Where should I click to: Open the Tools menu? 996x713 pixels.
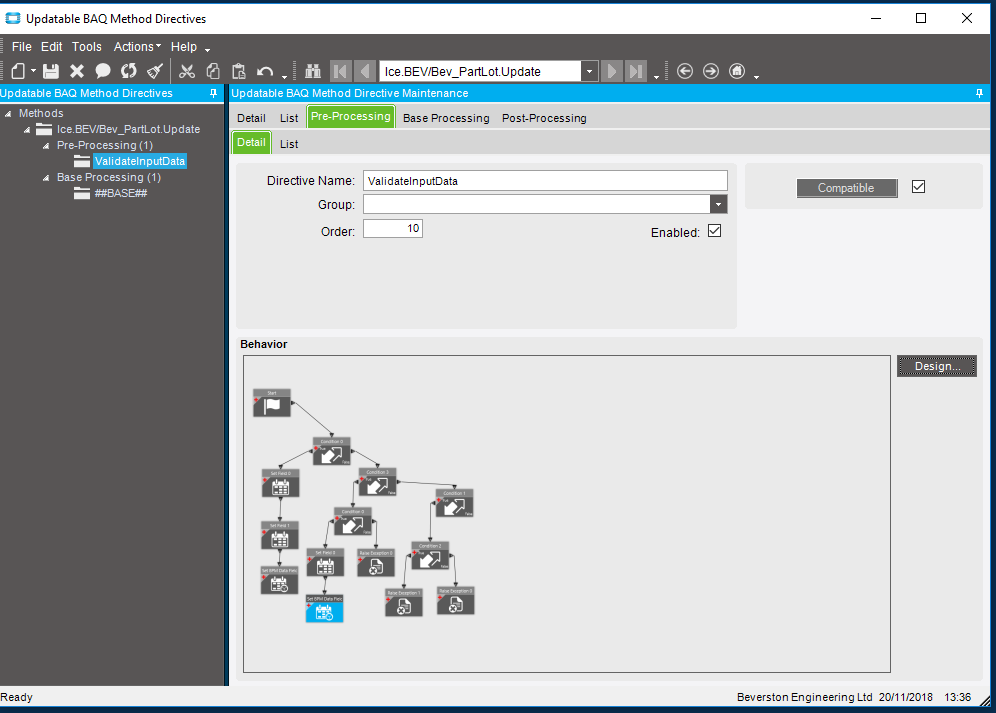coord(86,47)
